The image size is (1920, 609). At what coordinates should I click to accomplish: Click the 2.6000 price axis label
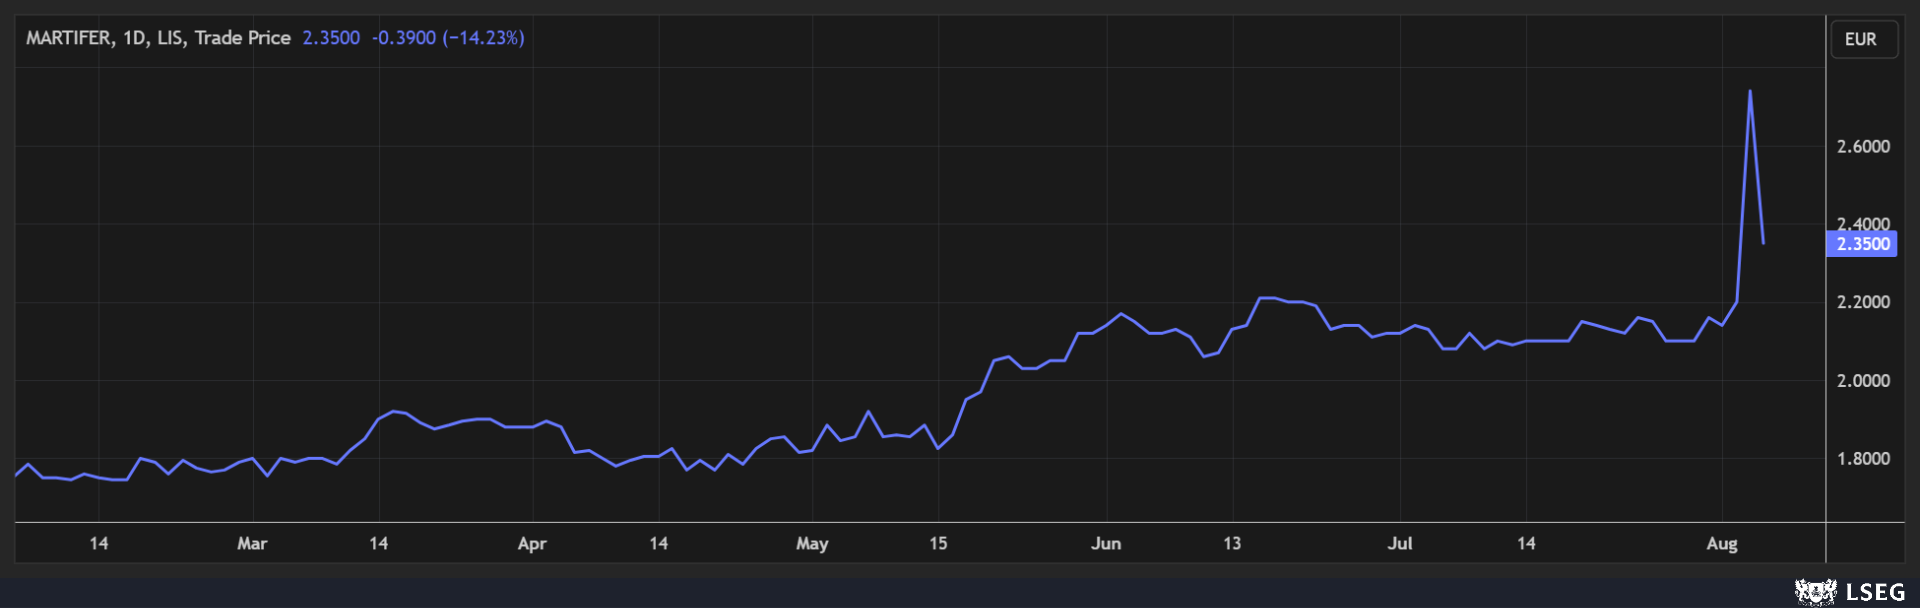tap(1863, 146)
